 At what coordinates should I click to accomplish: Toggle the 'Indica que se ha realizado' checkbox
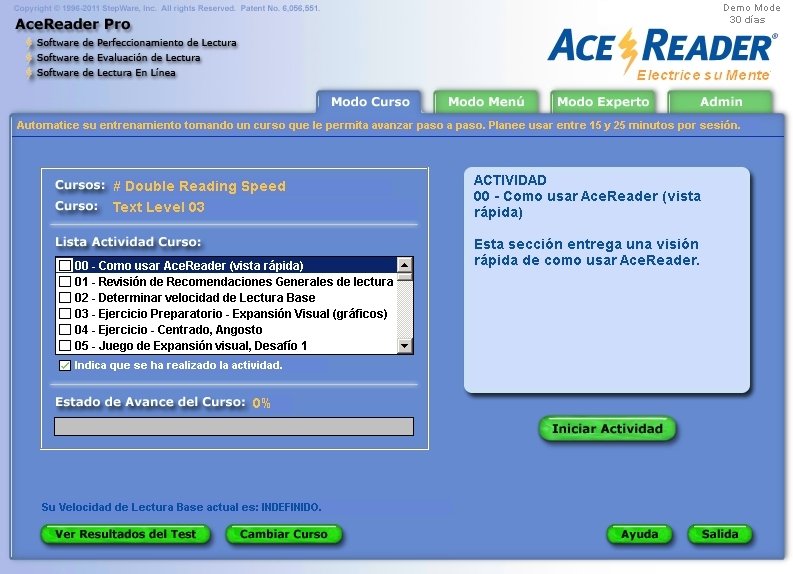[65, 365]
